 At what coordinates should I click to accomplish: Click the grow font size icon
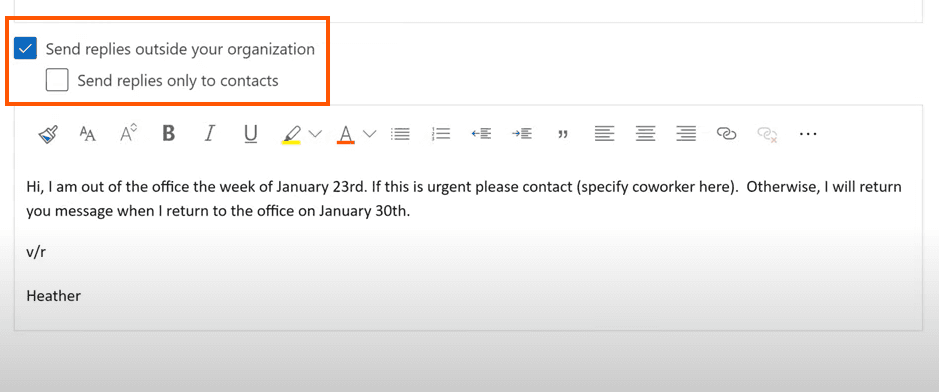pos(129,133)
